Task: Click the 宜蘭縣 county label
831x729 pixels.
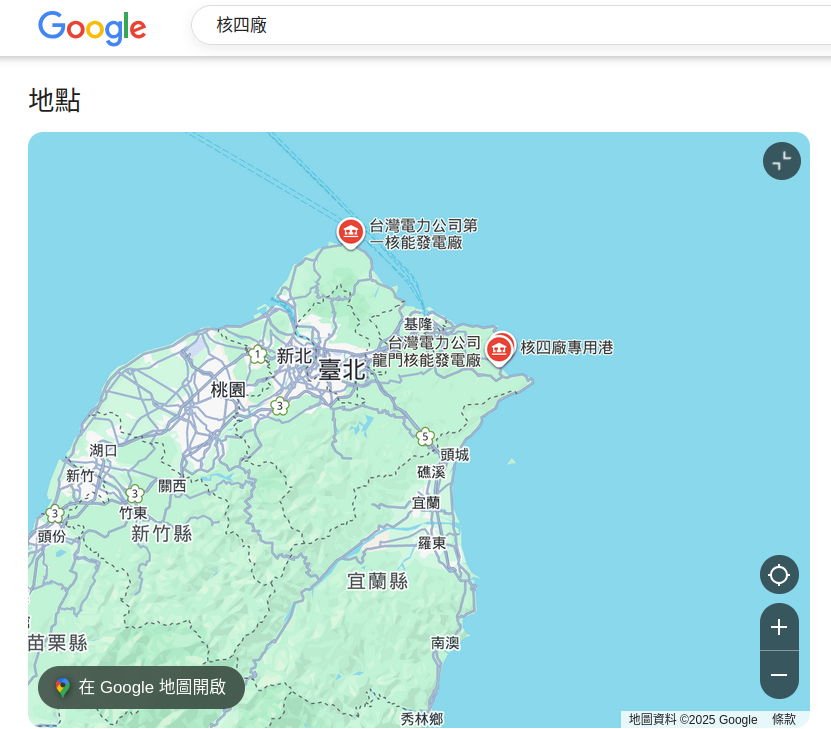Action: coord(378,581)
